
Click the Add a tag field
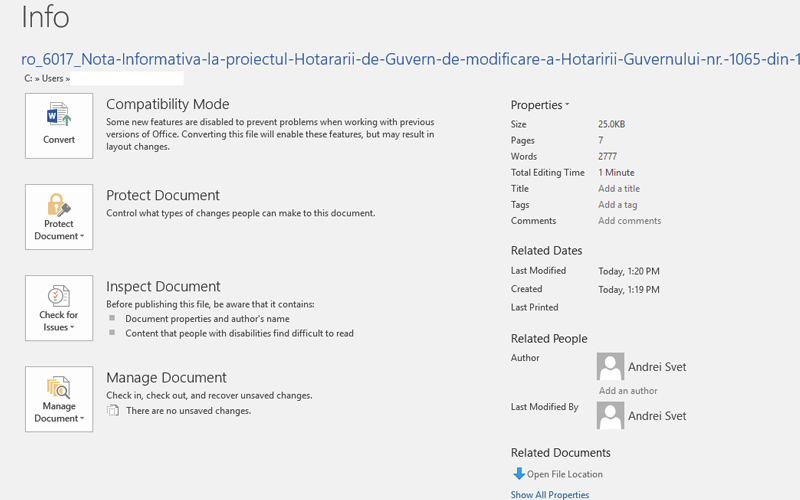pyautogui.click(x=618, y=205)
